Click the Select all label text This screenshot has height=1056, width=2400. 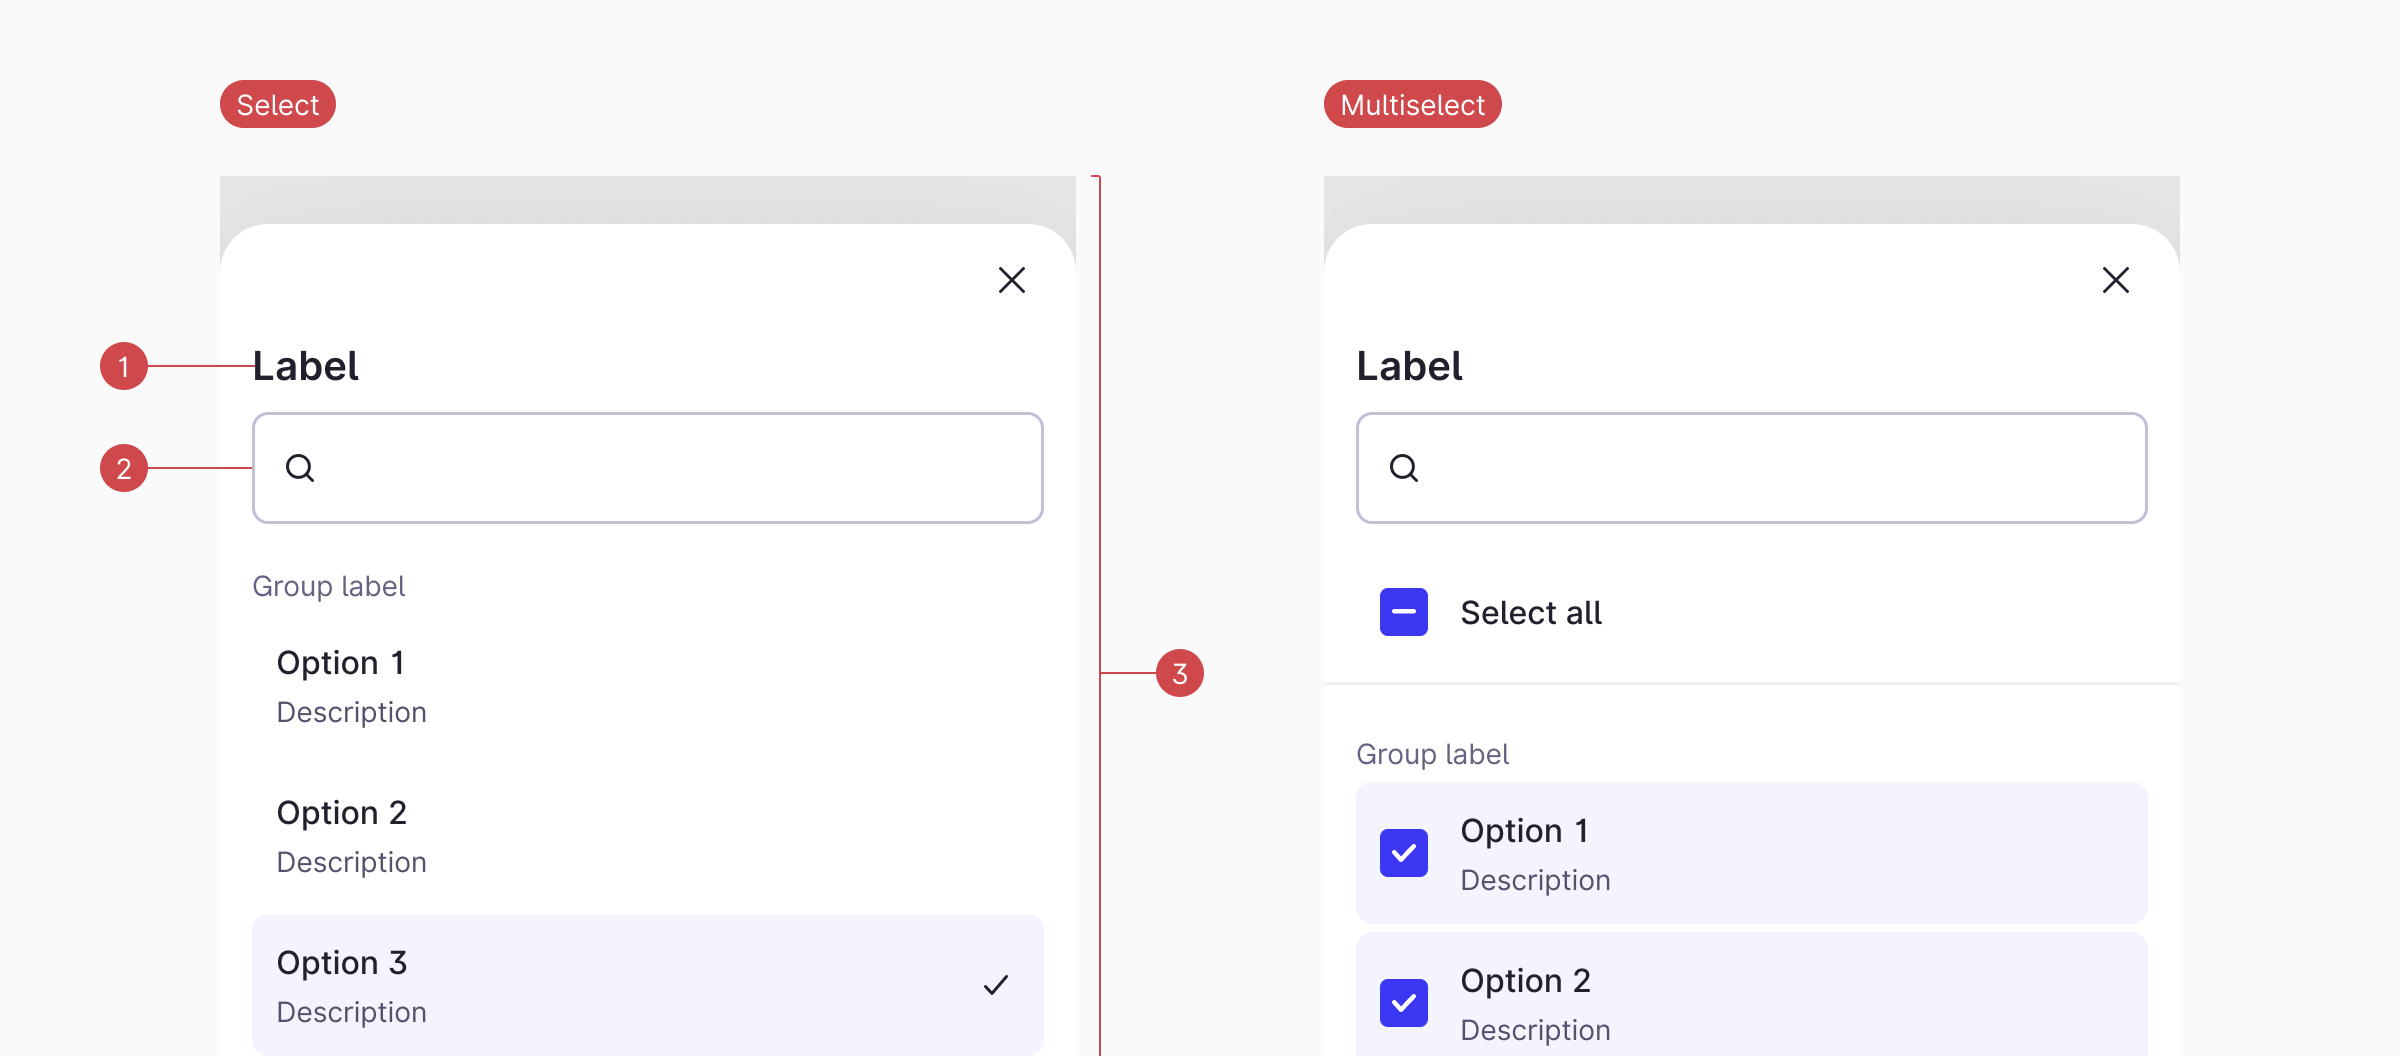pyautogui.click(x=1531, y=612)
